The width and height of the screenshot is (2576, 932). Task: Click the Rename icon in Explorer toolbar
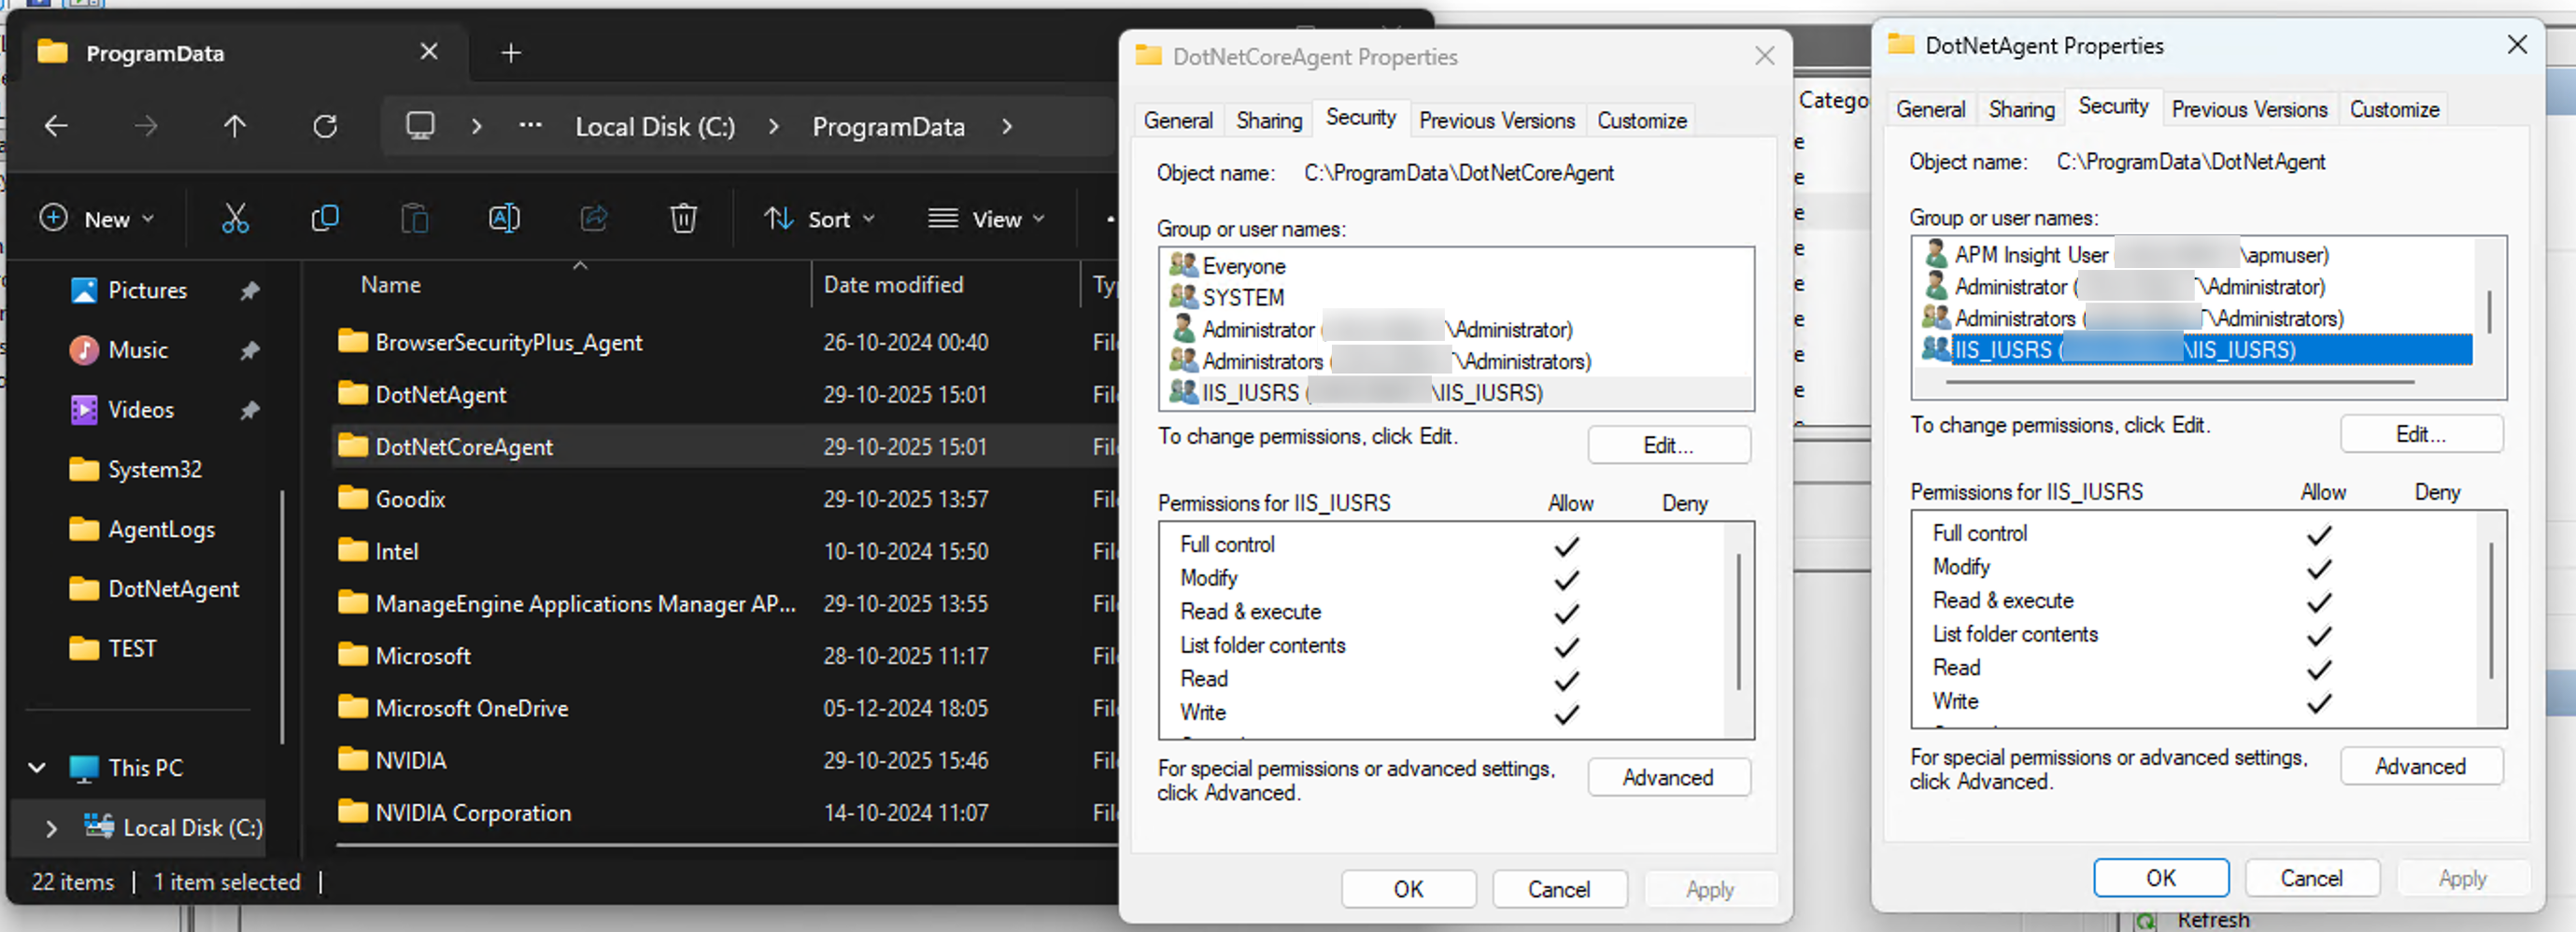click(x=504, y=218)
